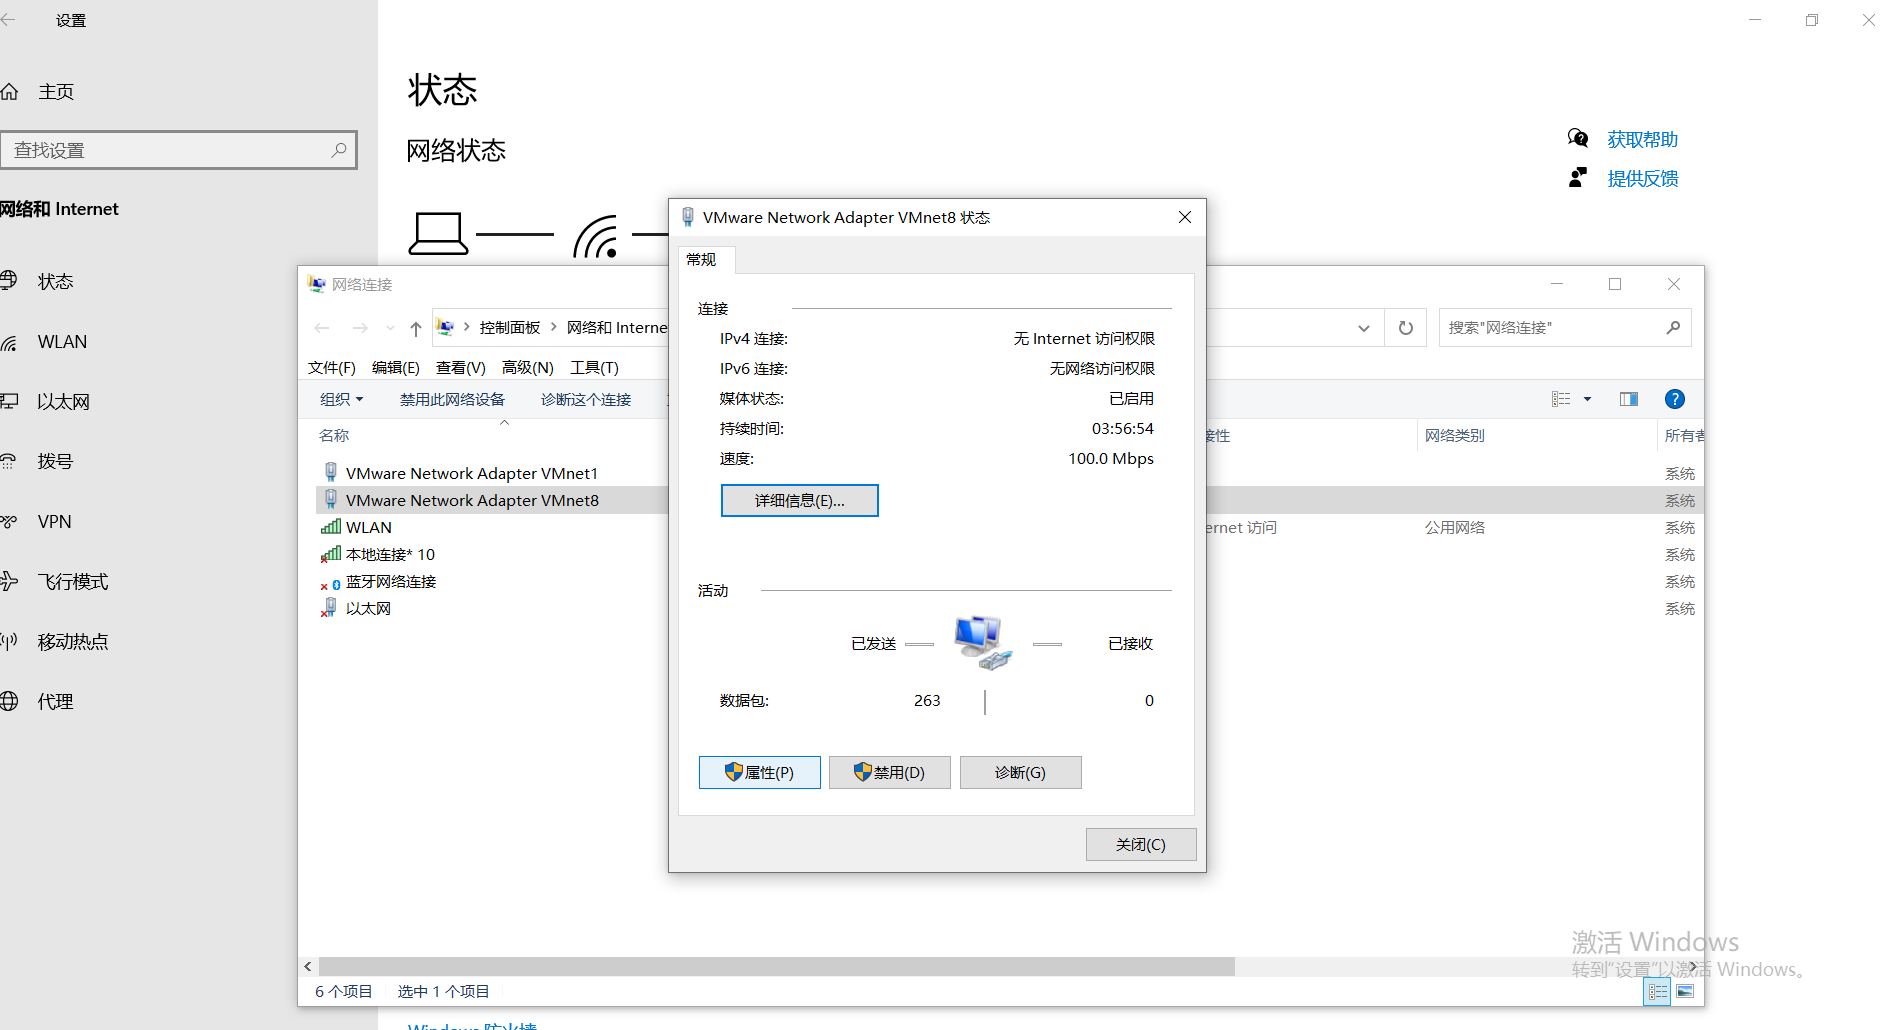Expand the 组织 dropdown menu
The width and height of the screenshot is (1898, 1030).
tap(341, 399)
